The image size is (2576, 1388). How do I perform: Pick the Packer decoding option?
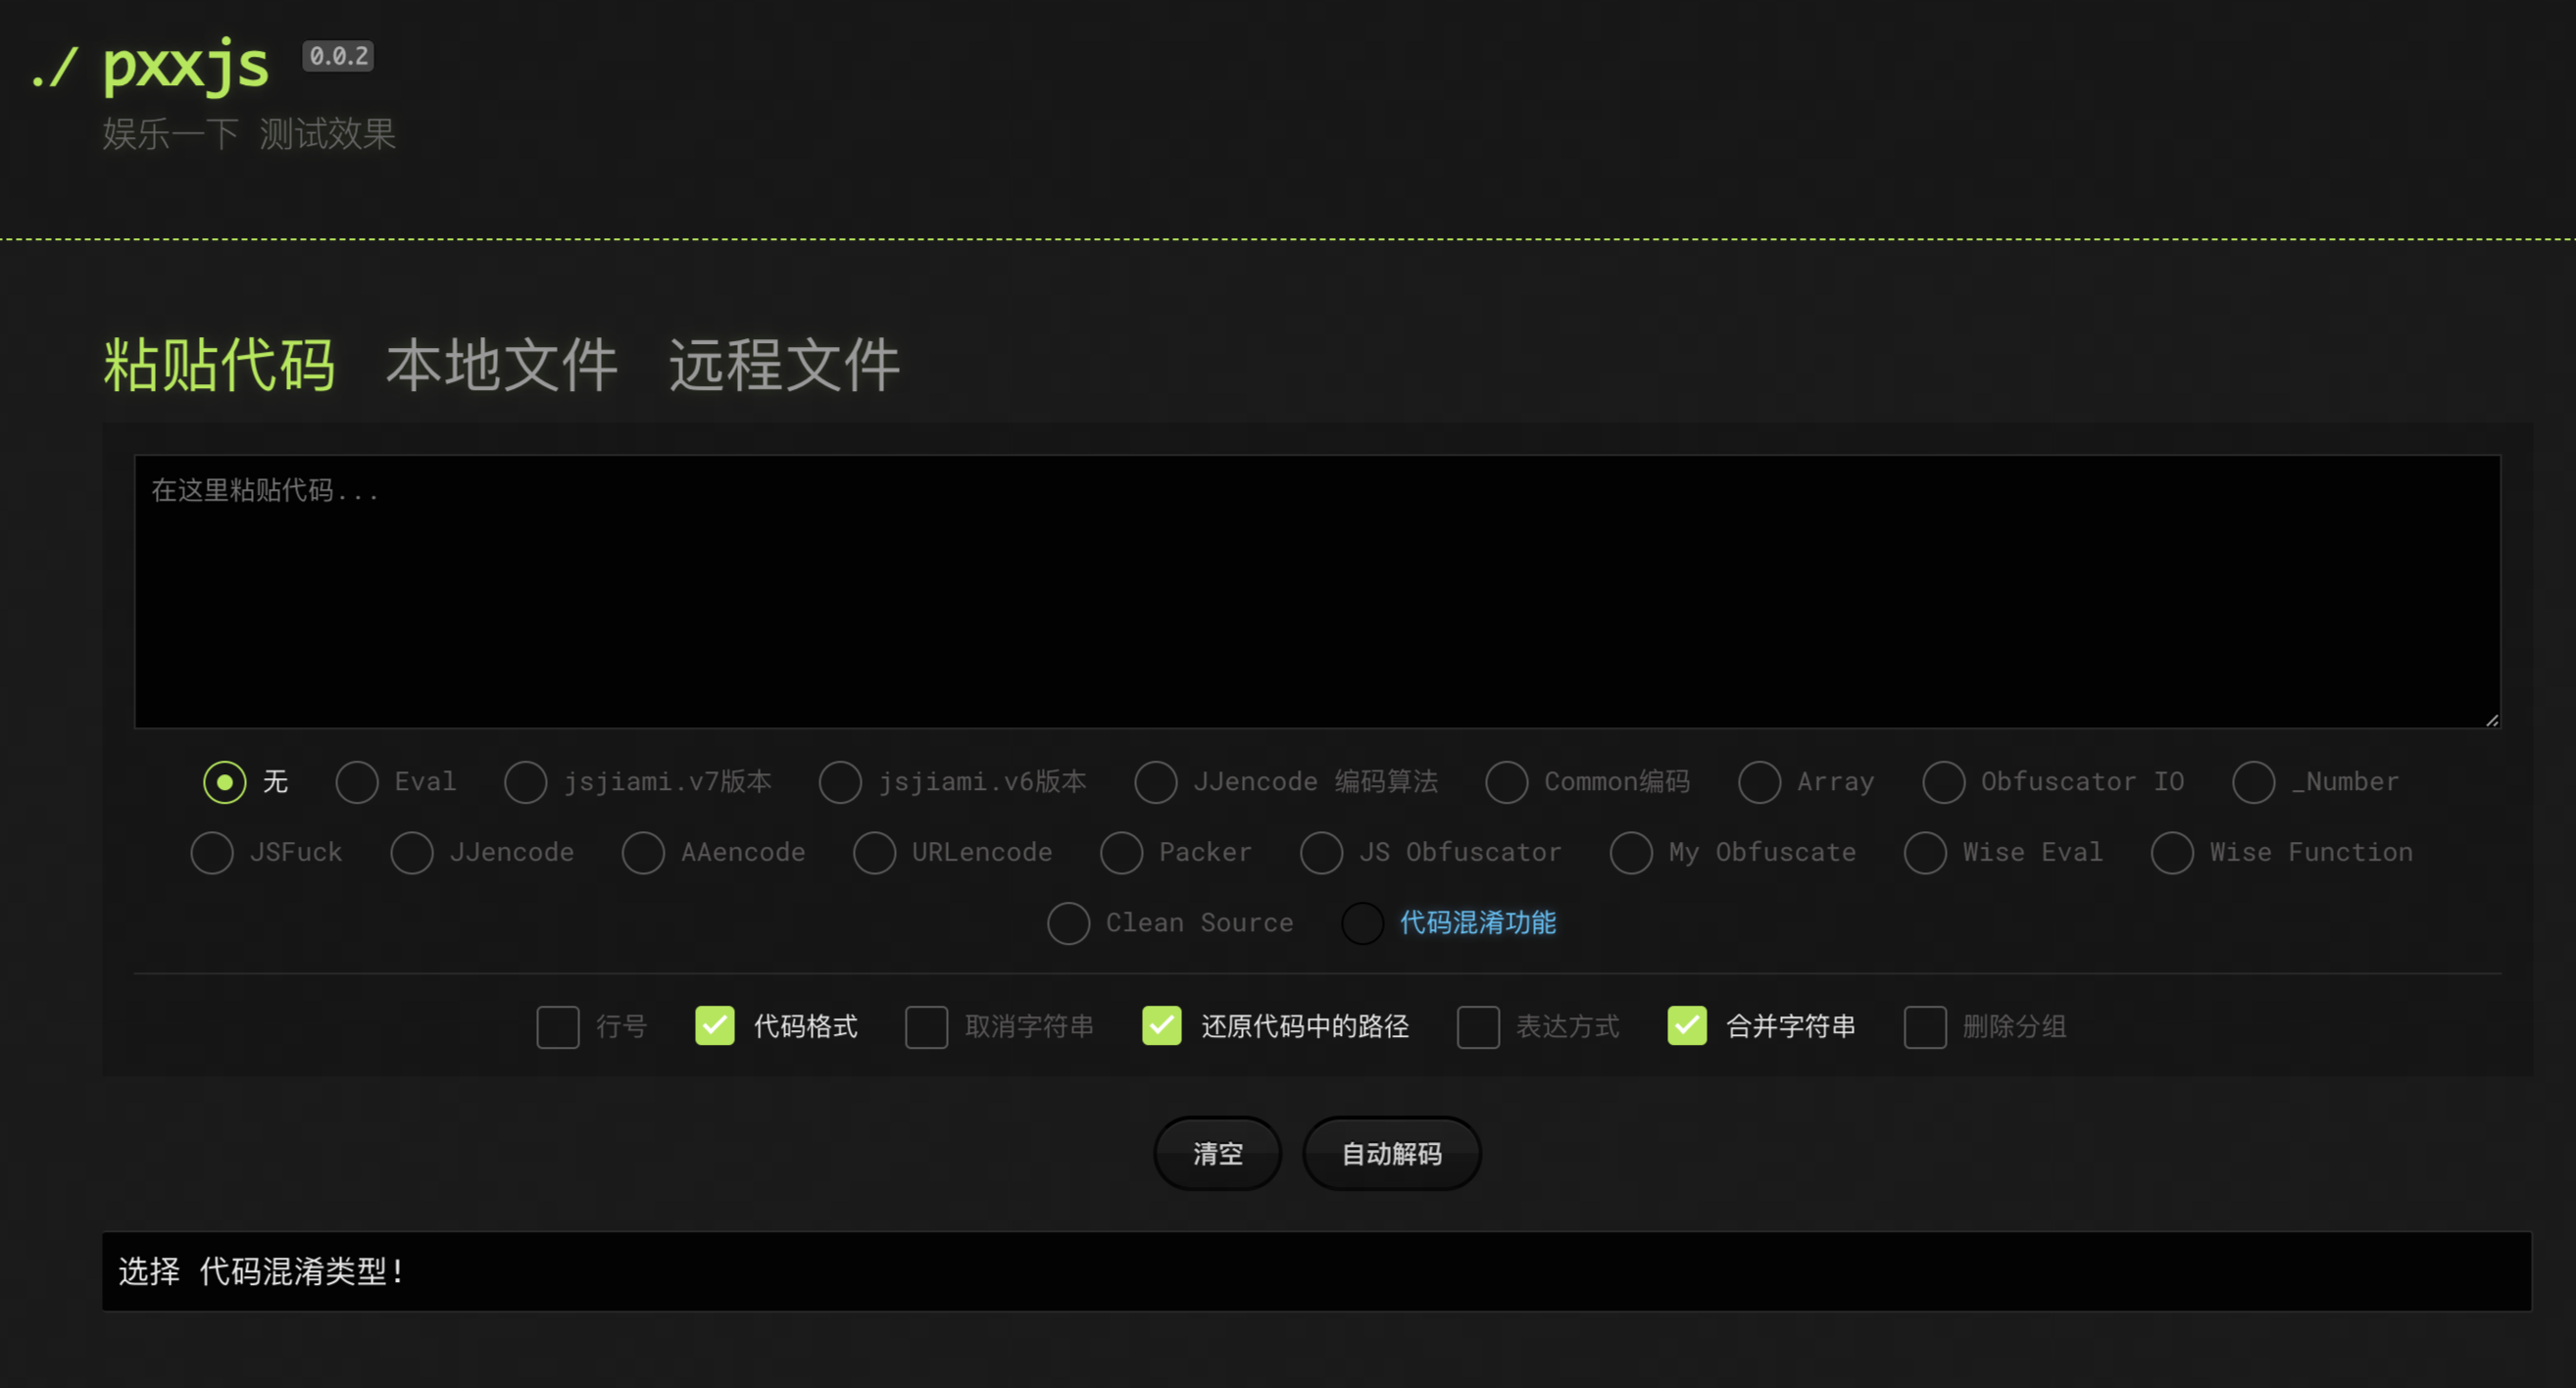pos(1121,853)
